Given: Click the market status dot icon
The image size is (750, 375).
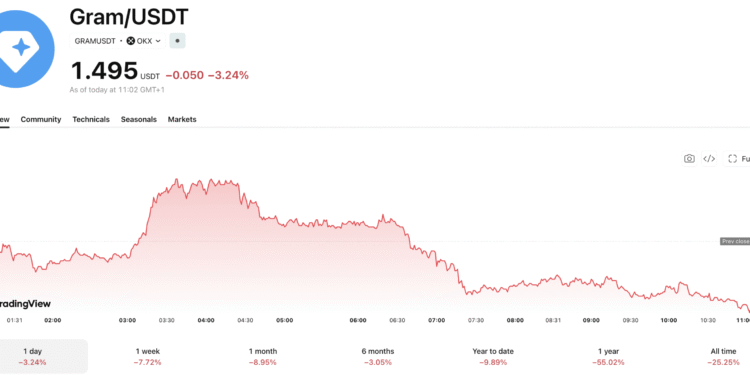Looking at the screenshot, I should coord(177,41).
